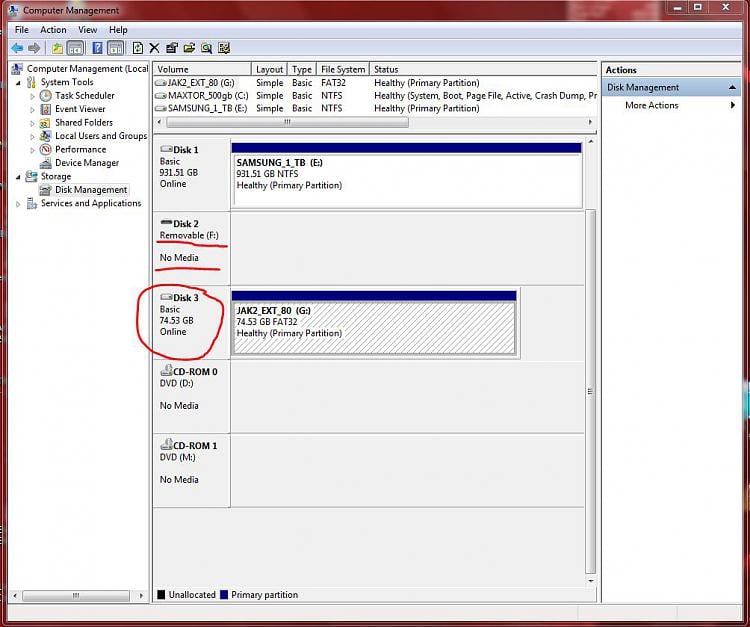The height and width of the screenshot is (627, 750).
Task: Select the Disk 3 label box
Action: 191,323
